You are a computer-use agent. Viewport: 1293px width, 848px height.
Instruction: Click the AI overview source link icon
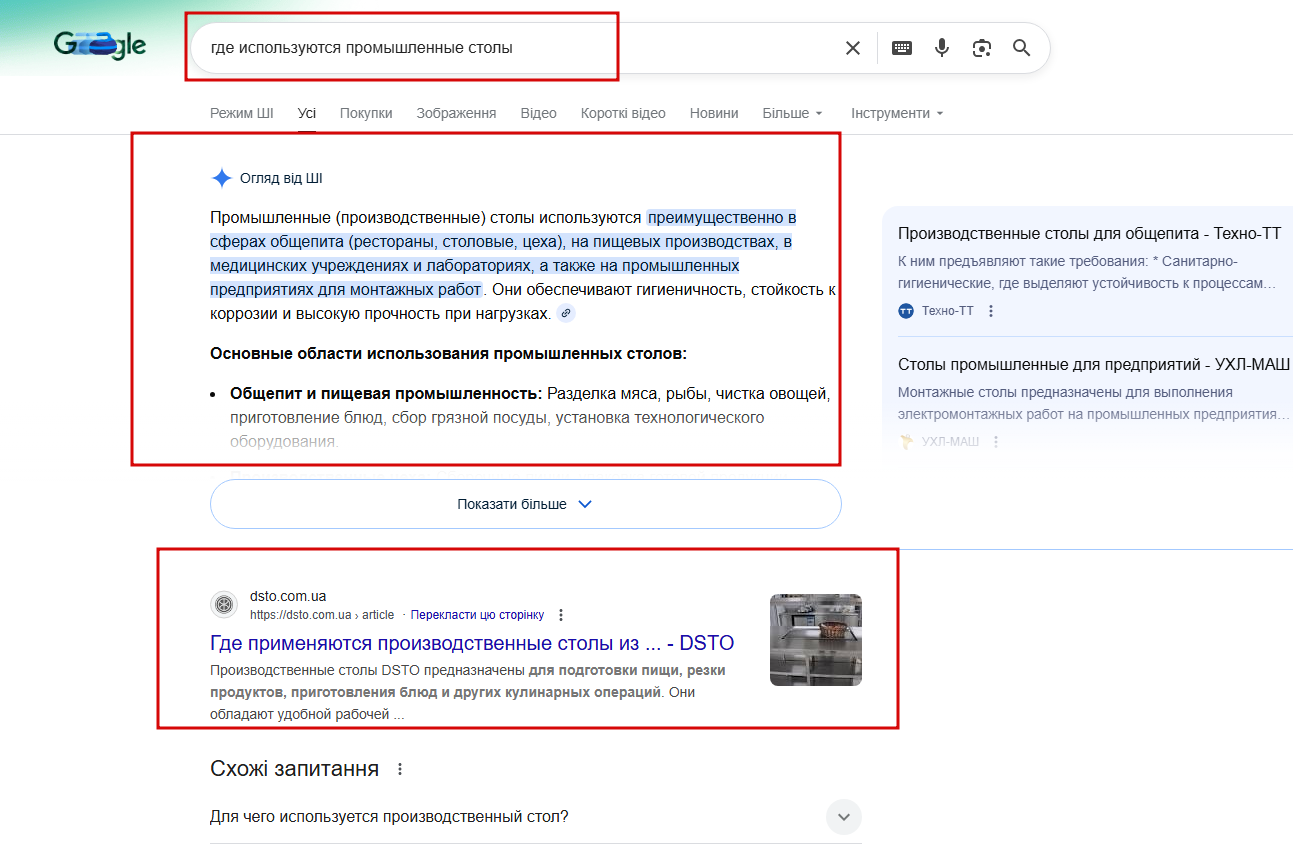566,314
